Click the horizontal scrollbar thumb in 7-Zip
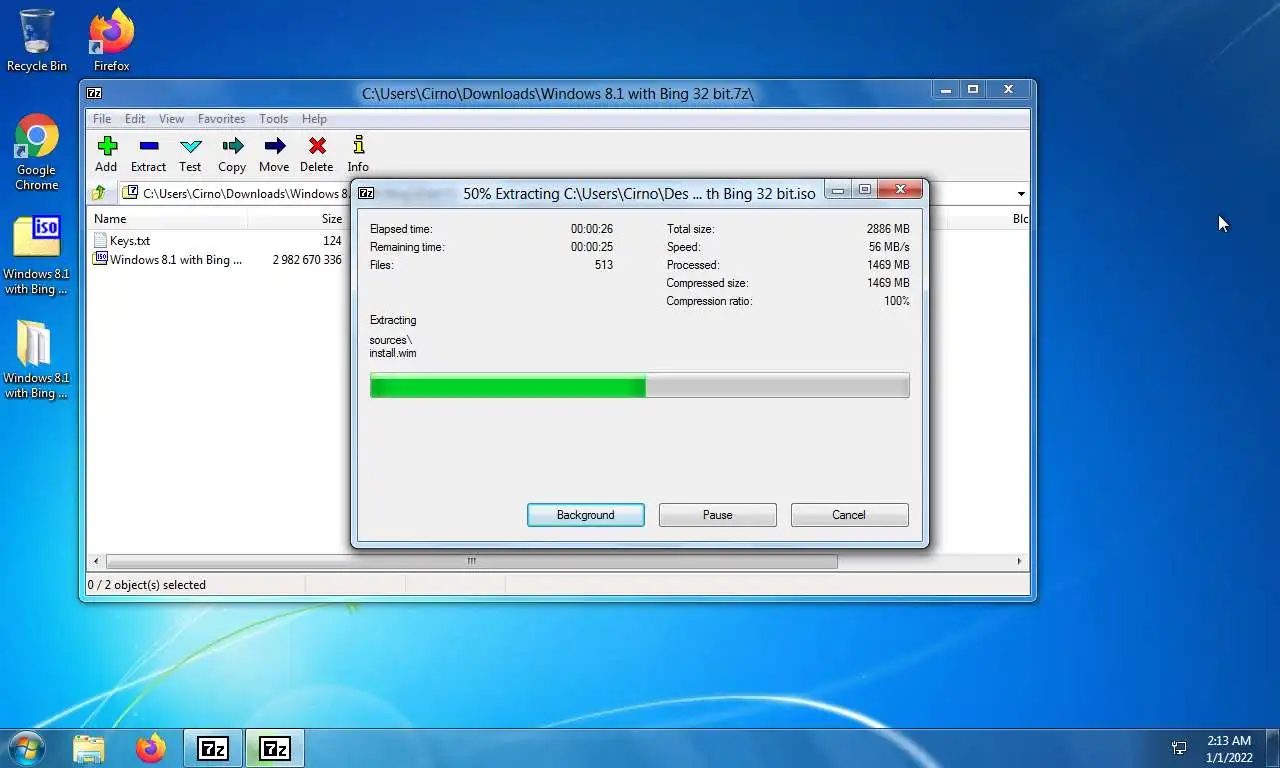1280x768 pixels. point(471,561)
